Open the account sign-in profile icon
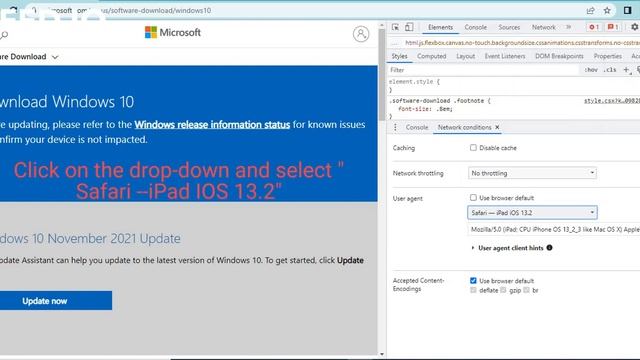This screenshot has height=360, width=640. coord(361,34)
